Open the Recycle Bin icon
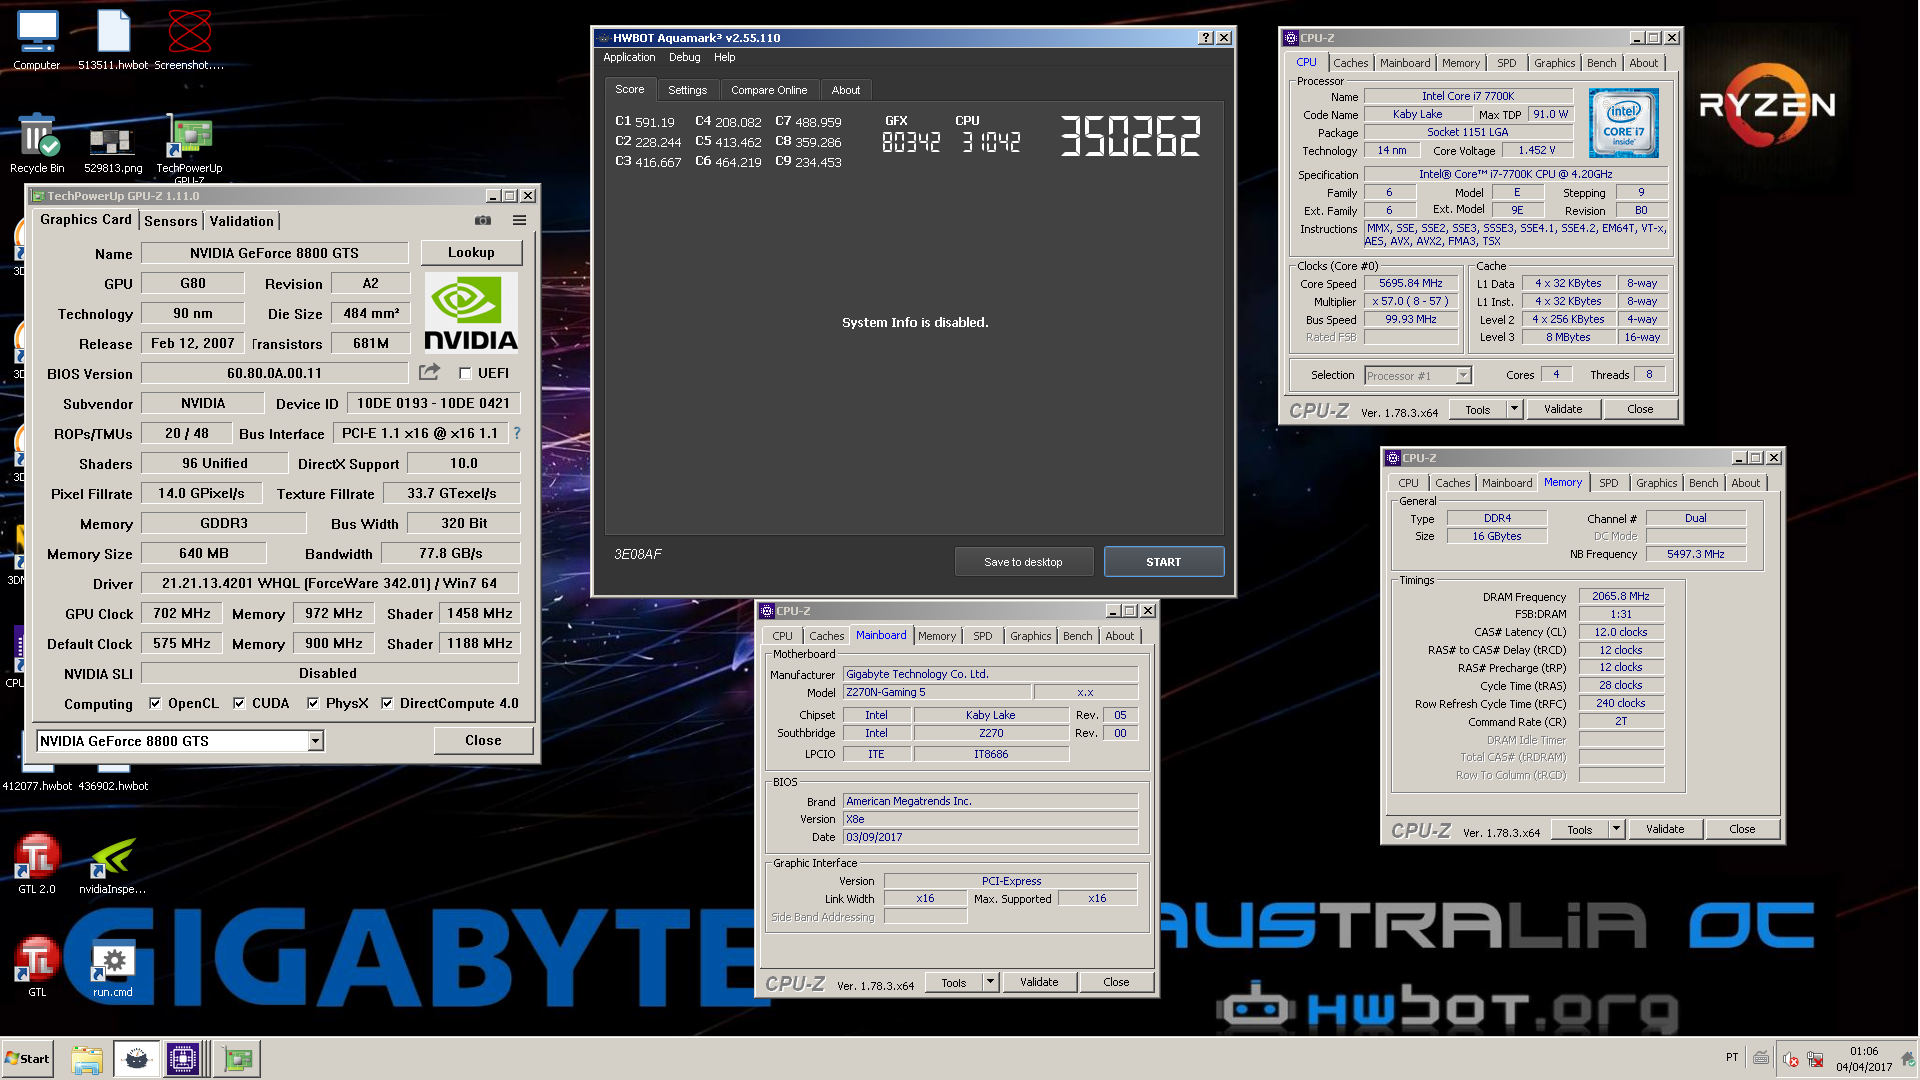 coord(37,143)
